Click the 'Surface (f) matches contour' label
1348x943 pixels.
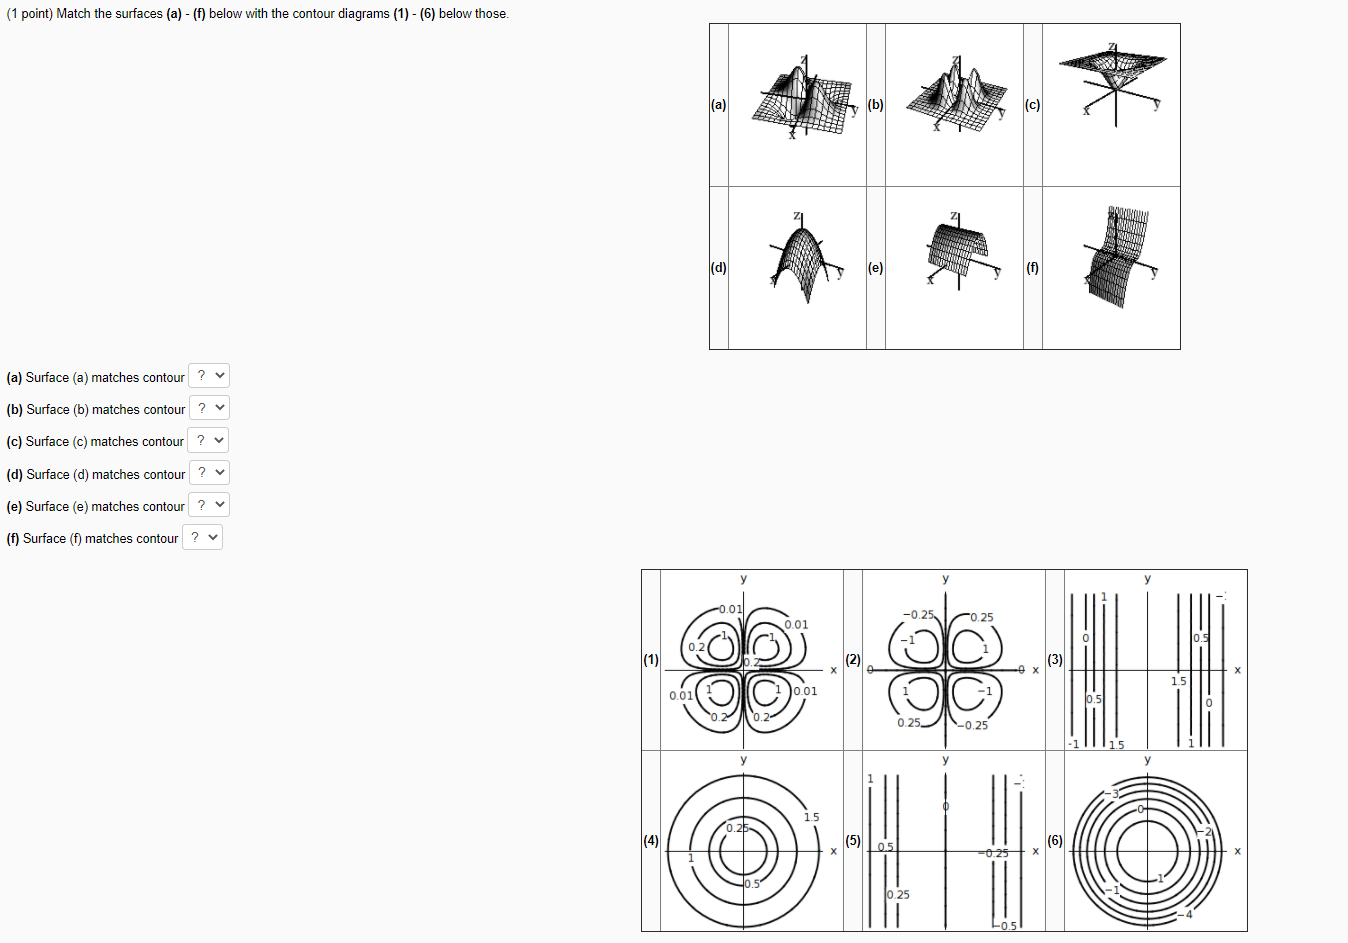coord(92,538)
